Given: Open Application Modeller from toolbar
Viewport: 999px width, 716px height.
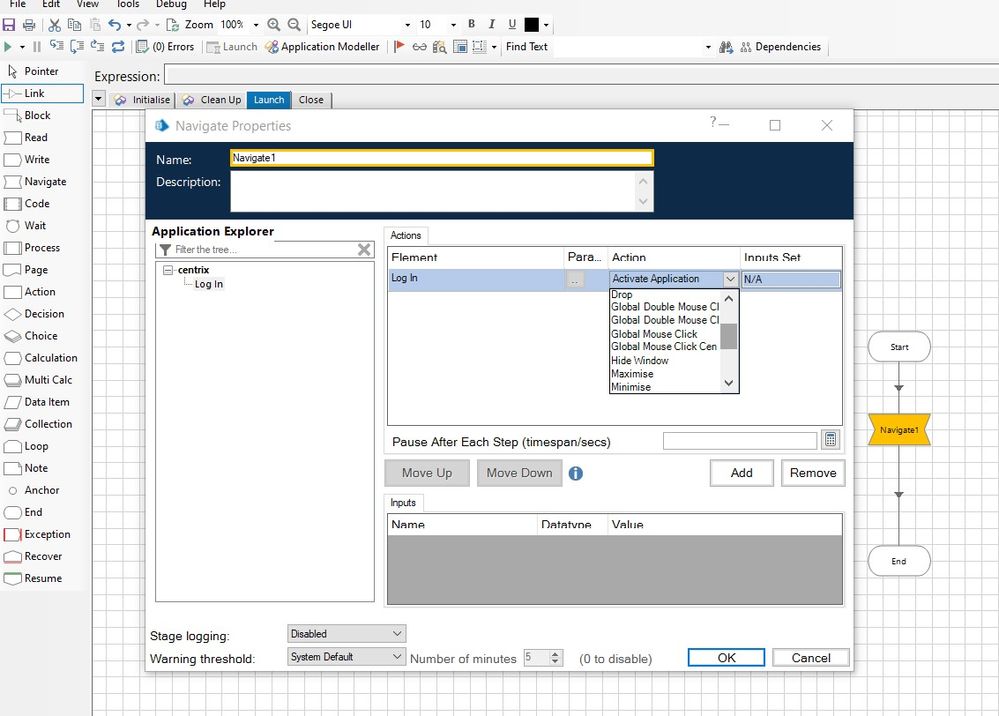Looking at the screenshot, I should (323, 47).
